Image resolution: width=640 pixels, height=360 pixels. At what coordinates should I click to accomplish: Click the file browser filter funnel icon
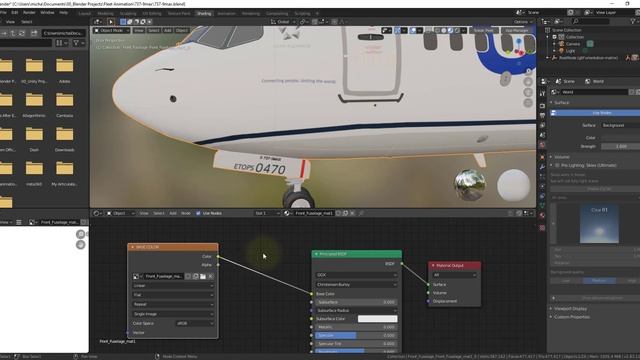click(x=76, y=43)
